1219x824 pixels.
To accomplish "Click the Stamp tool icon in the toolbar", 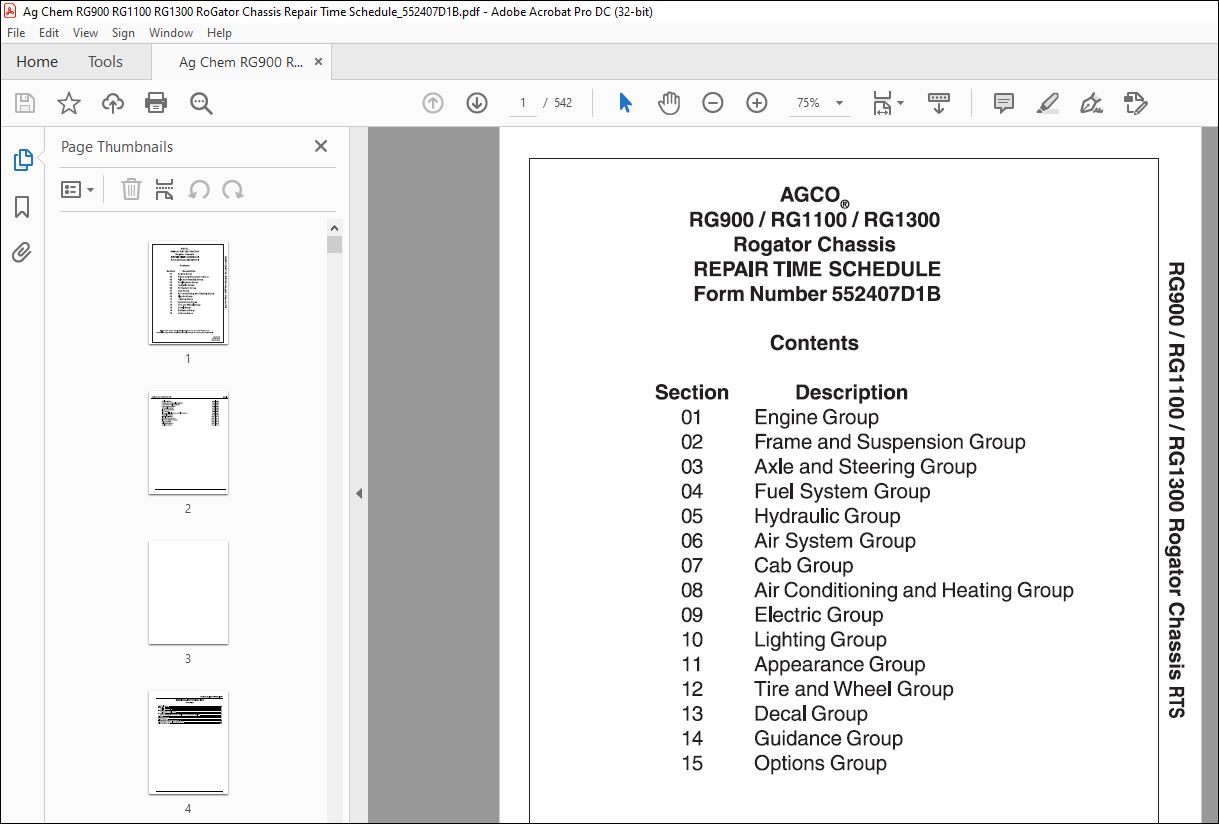I will click(x=1135, y=103).
